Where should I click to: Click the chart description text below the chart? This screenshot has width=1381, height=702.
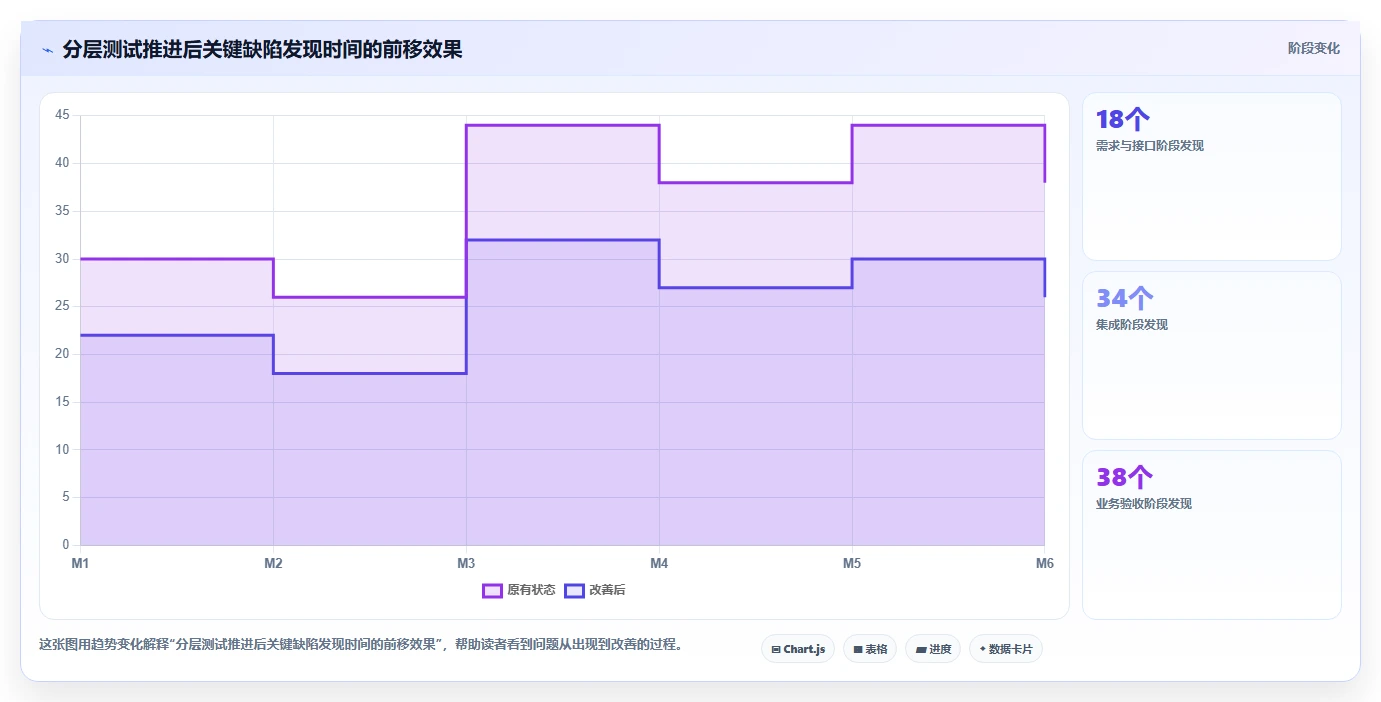(363, 644)
